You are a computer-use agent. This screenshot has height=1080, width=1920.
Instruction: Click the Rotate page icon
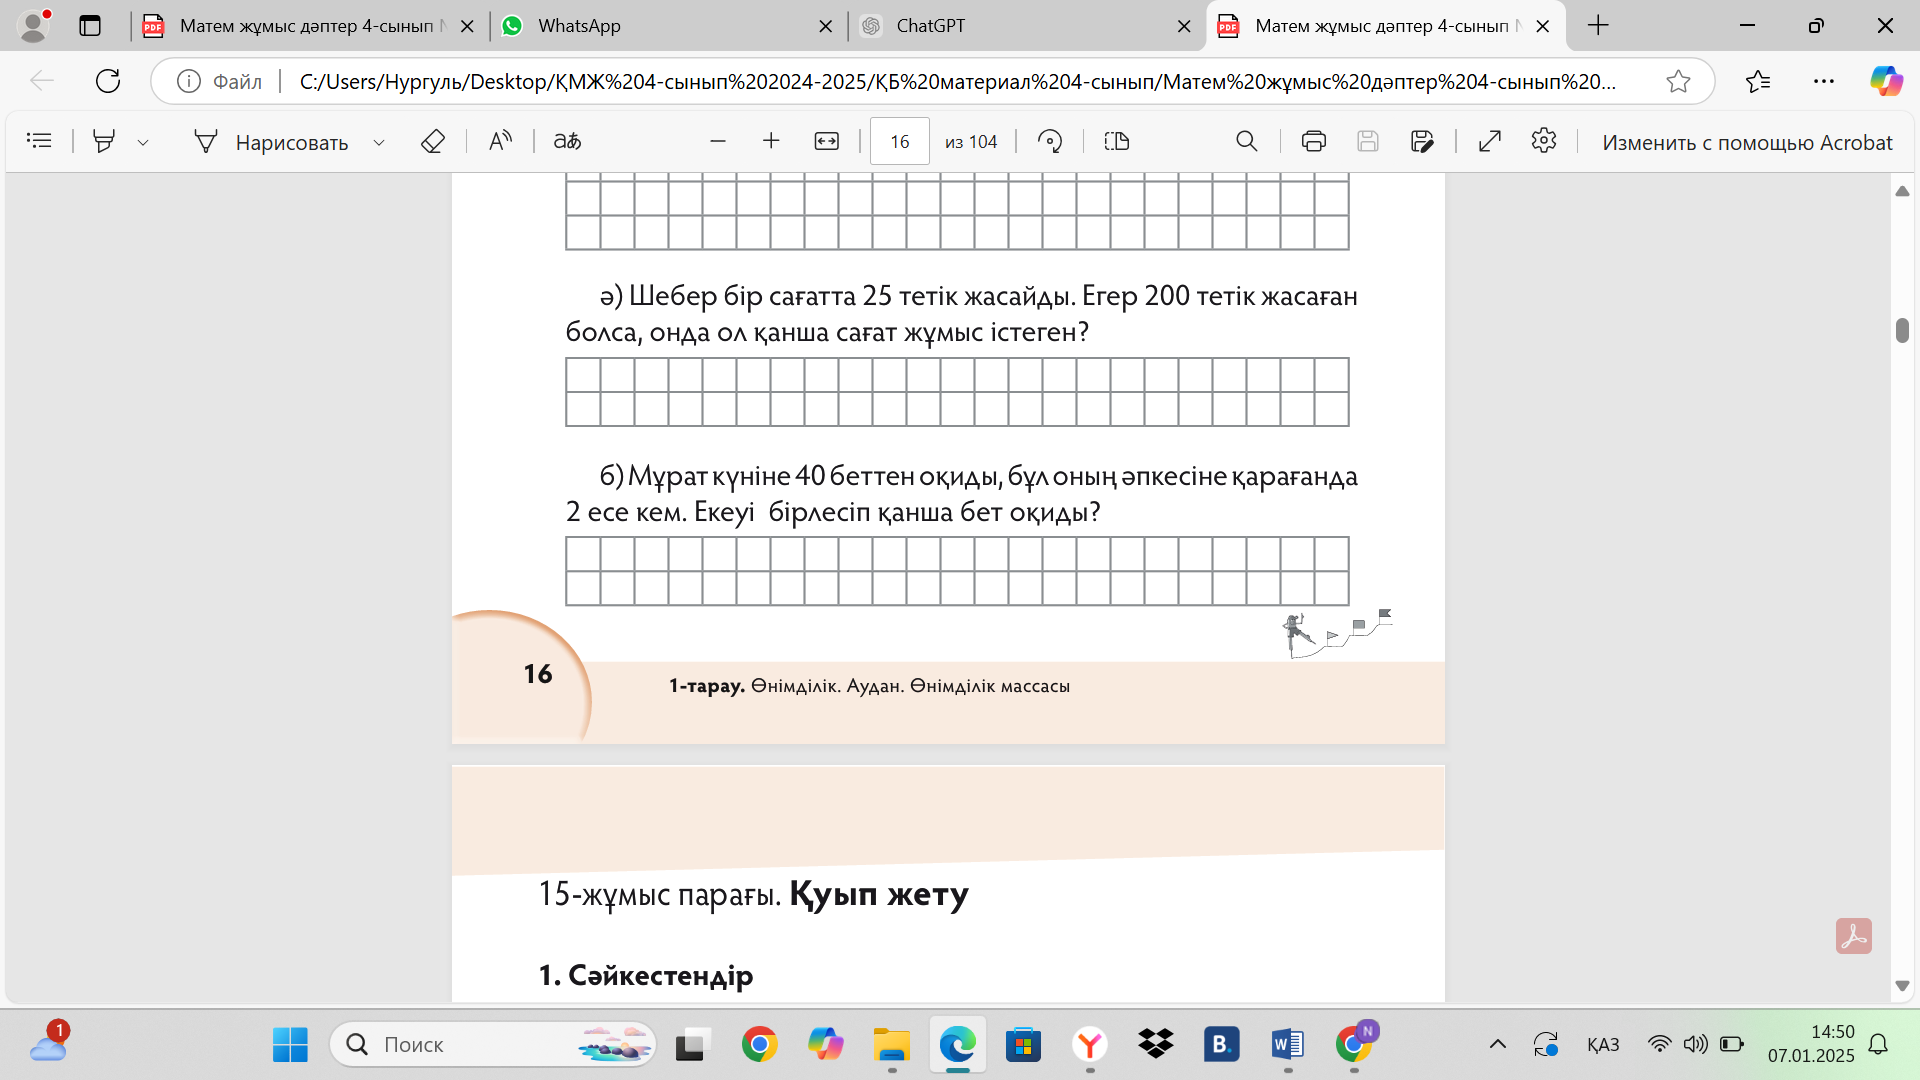[x=1049, y=141]
